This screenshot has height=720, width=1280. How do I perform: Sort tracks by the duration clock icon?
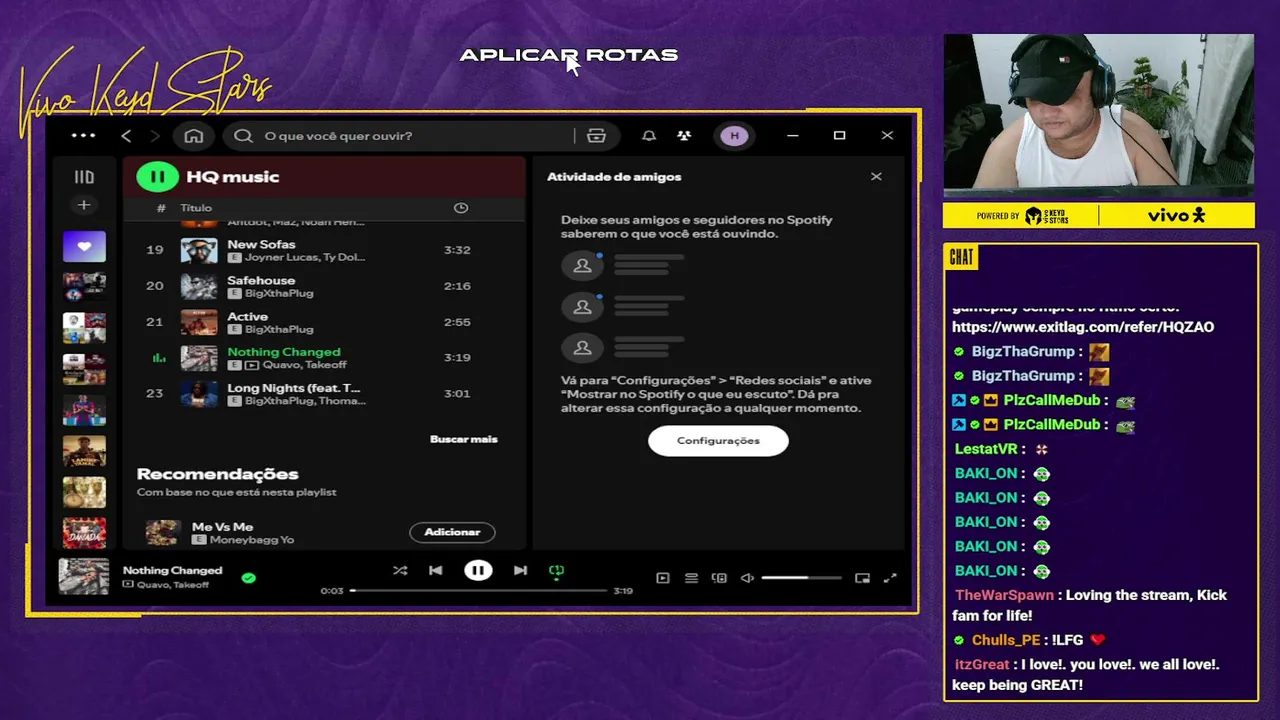pos(461,208)
